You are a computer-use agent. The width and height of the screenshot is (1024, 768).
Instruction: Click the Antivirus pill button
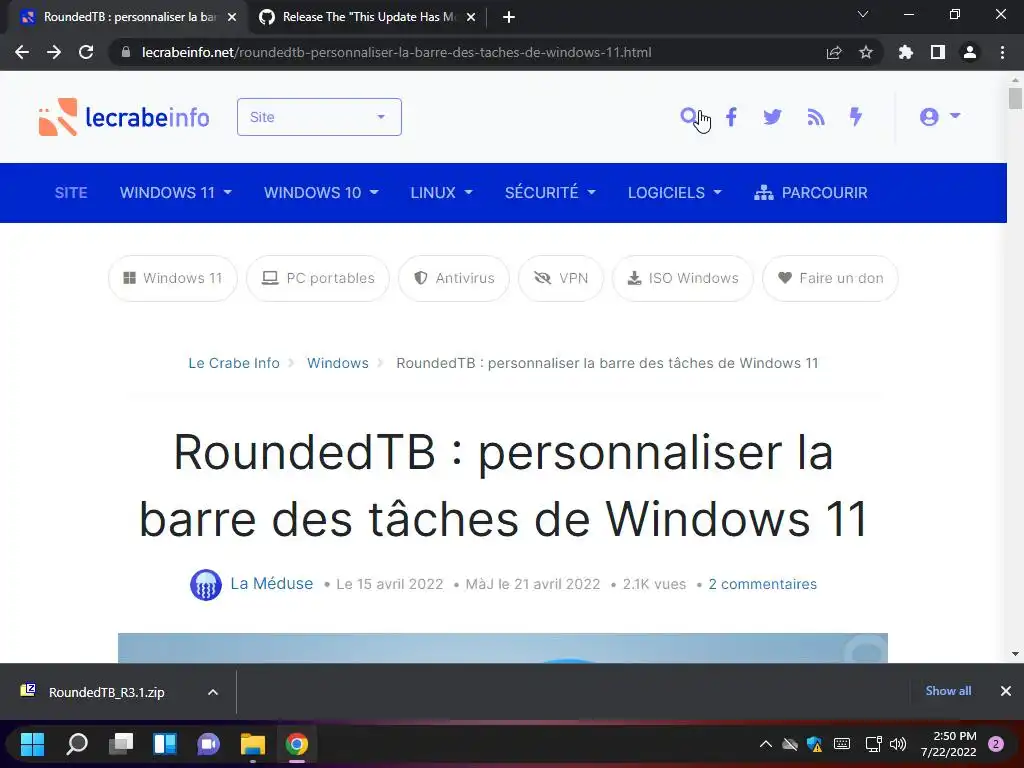pos(454,278)
